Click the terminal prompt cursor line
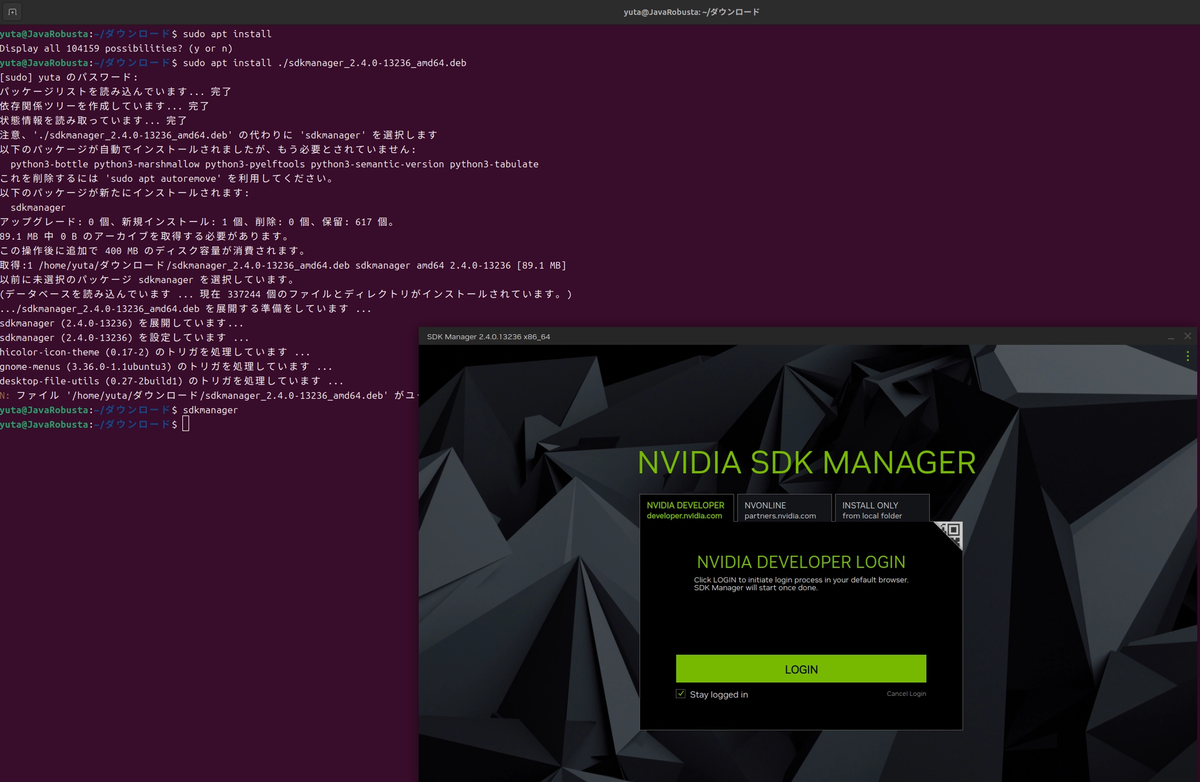Viewport: 1200px width, 782px height. 93,424
